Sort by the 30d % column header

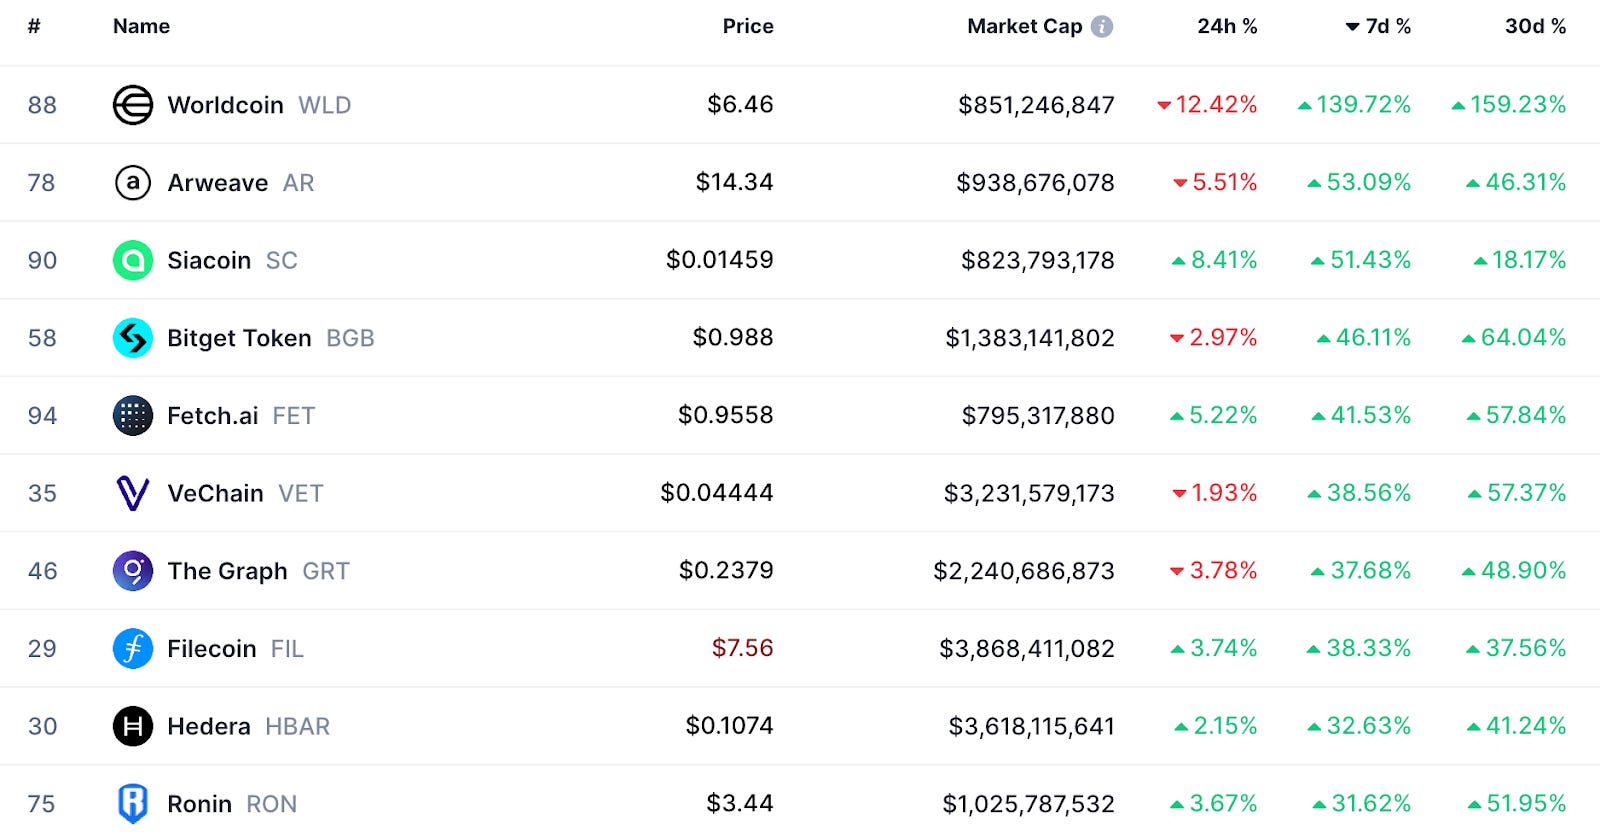(1536, 26)
